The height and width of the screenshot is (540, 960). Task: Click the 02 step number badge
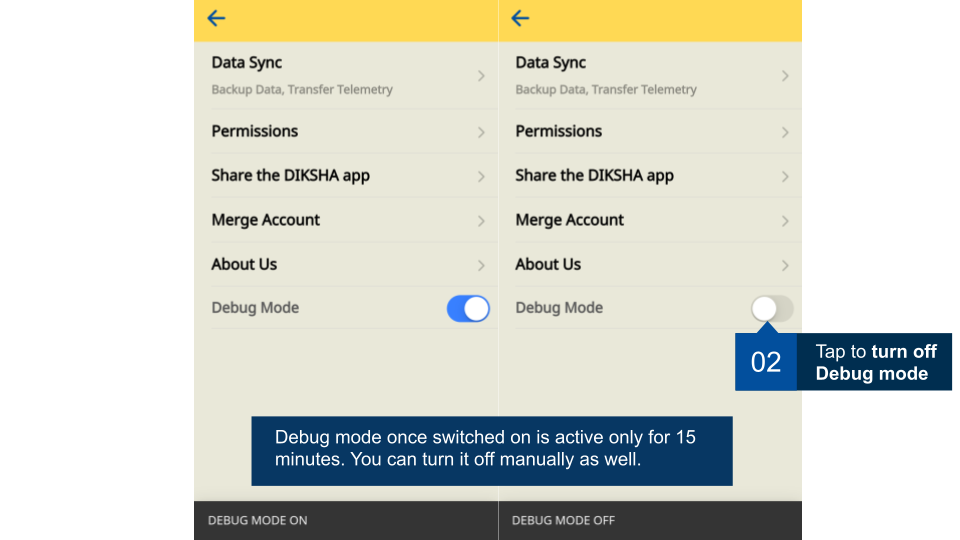766,362
